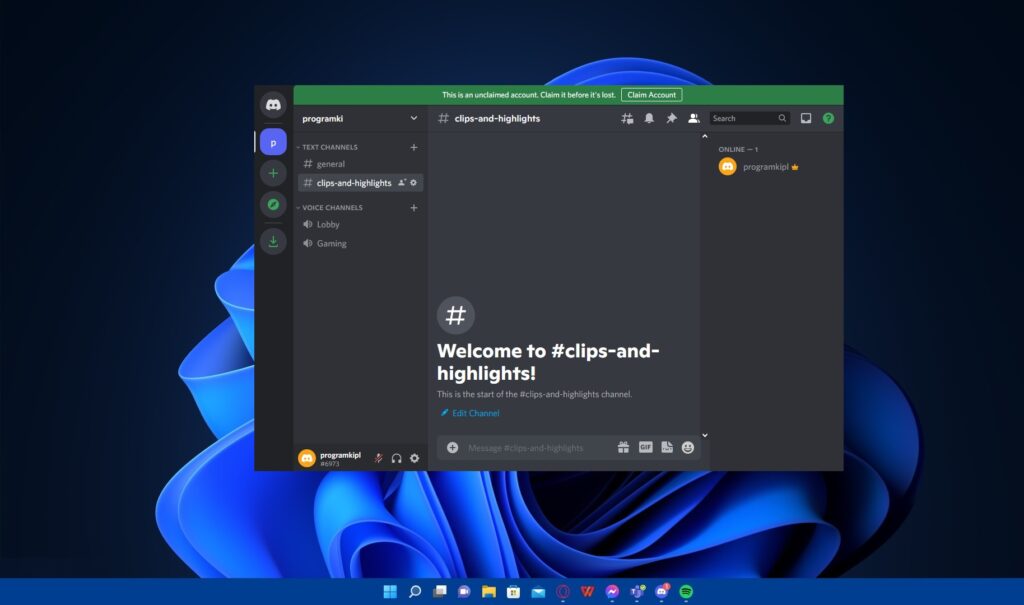Join the Lobby voice channel
This screenshot has height=605, width=1024.
[360, 224]
